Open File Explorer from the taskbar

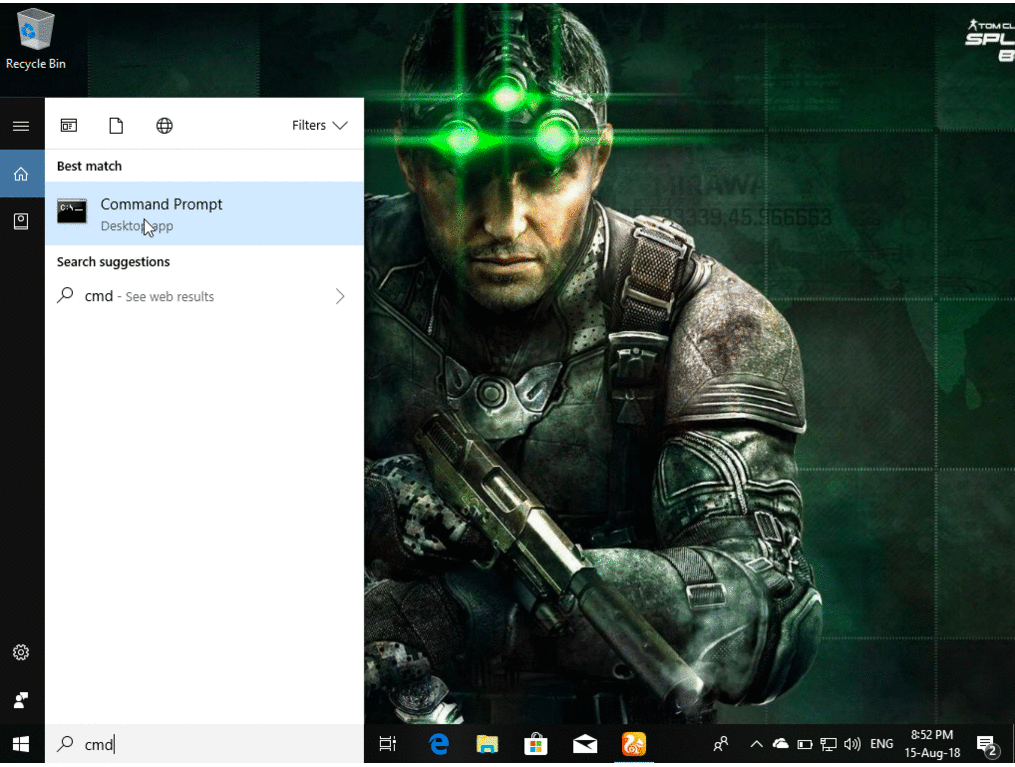[487, 744]
